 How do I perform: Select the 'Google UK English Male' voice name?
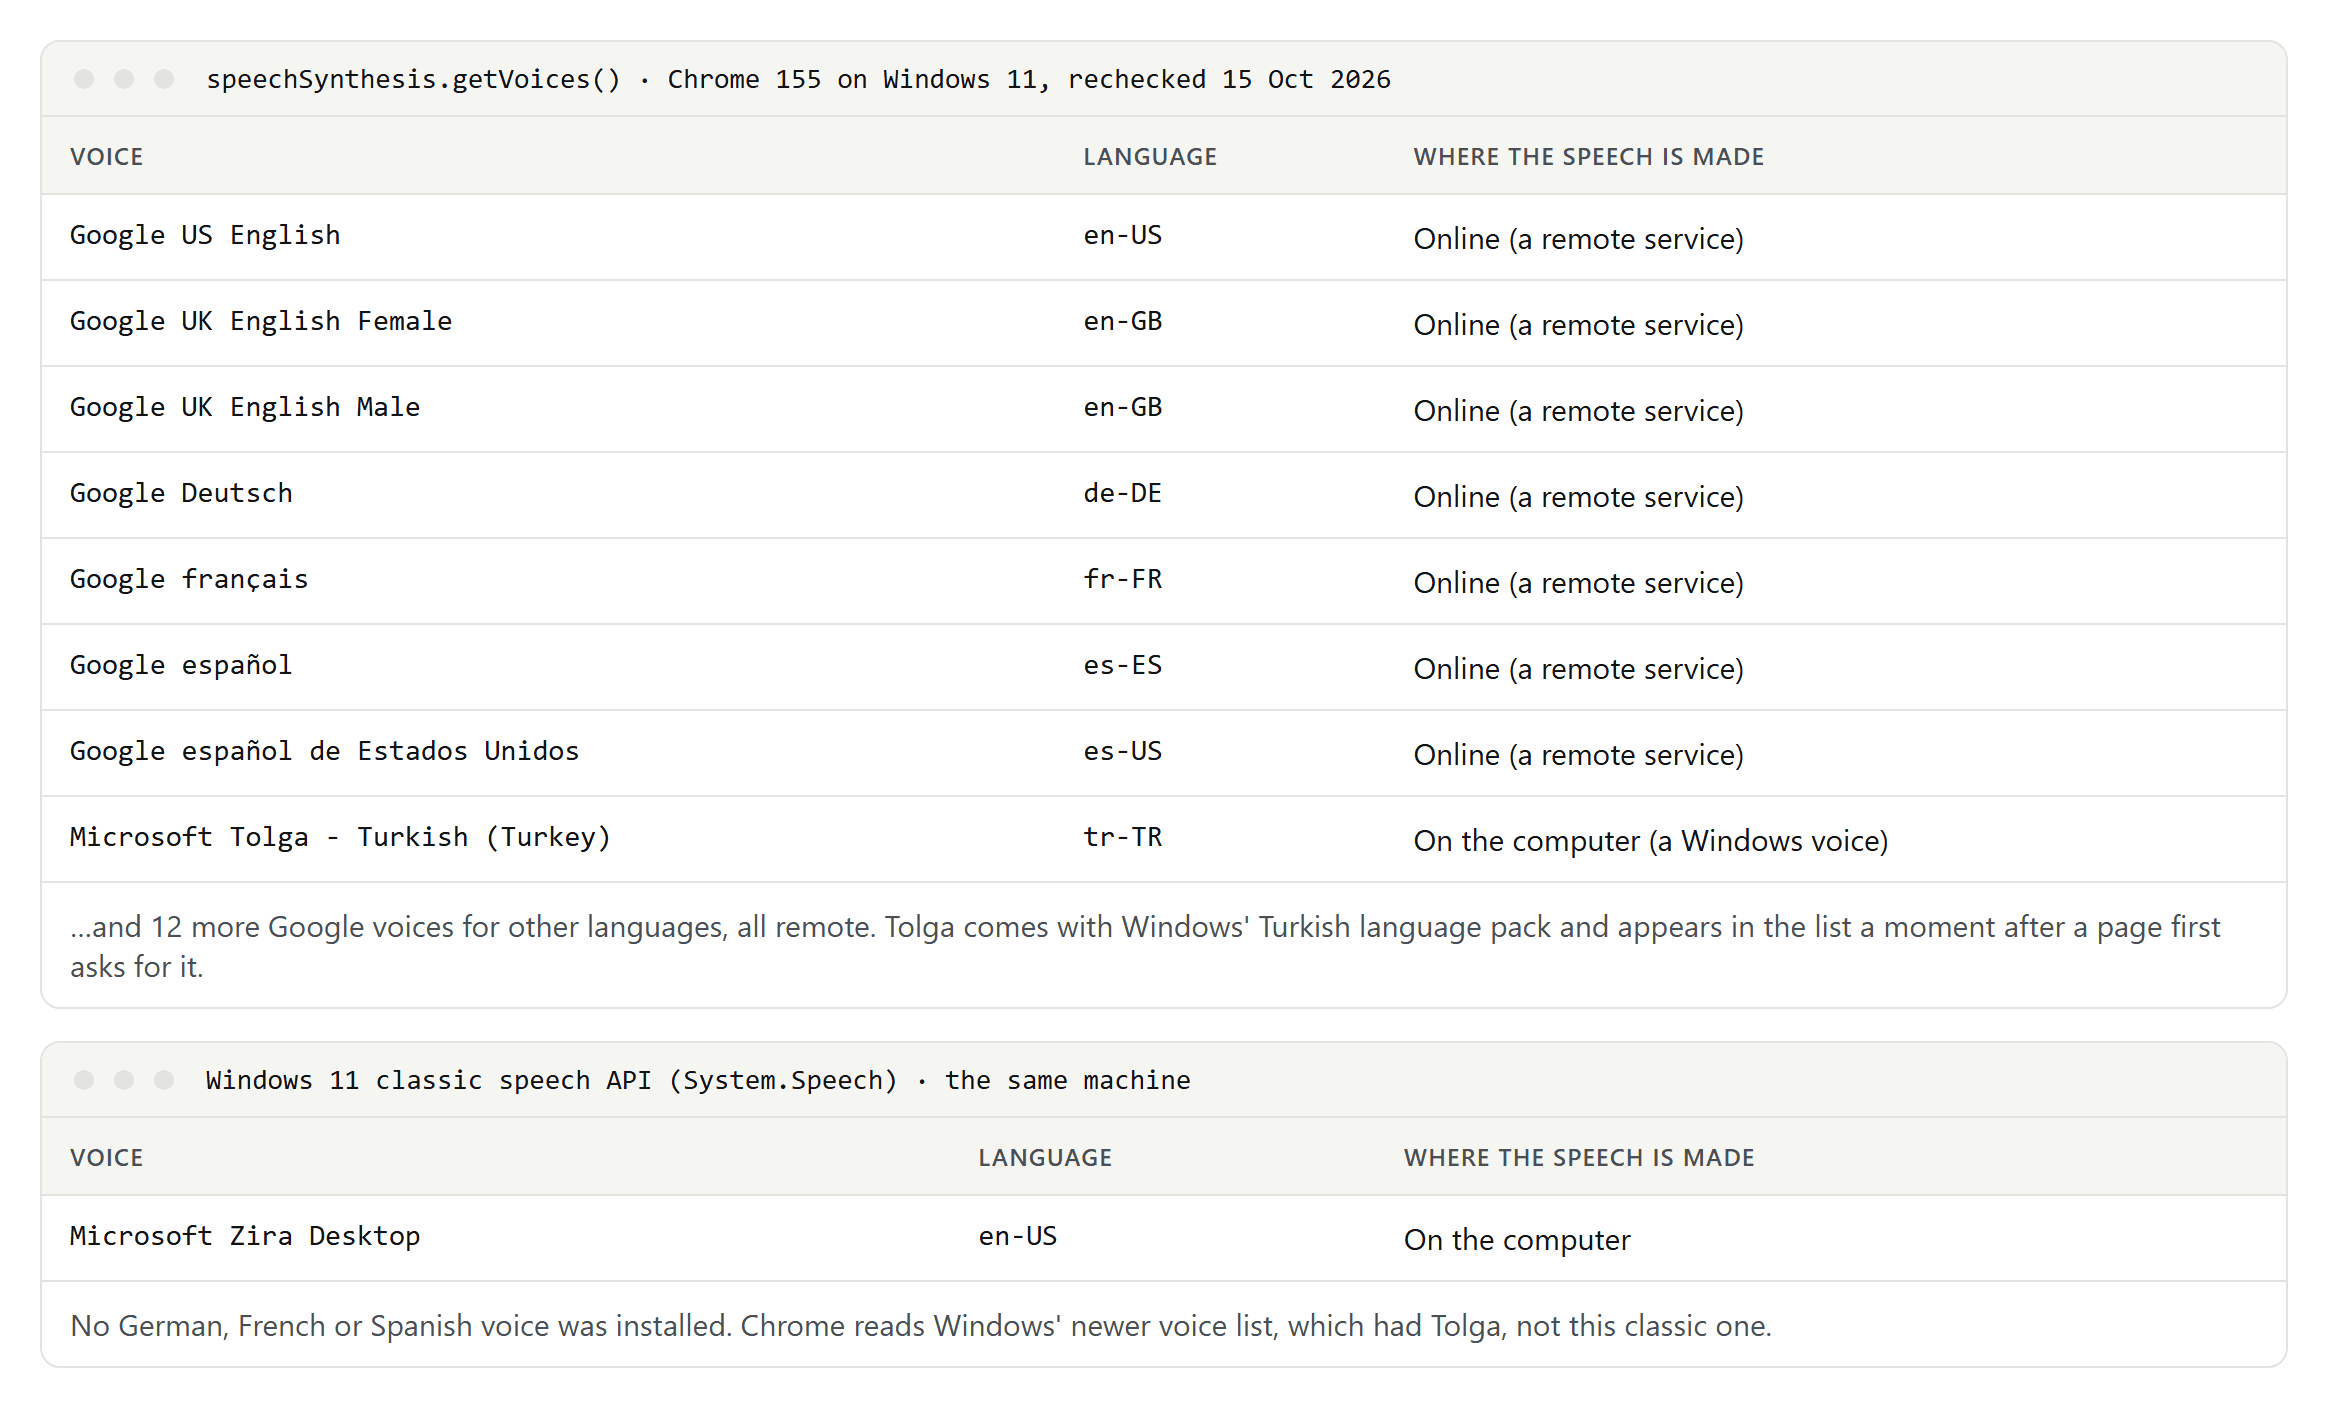coord(245,407)
